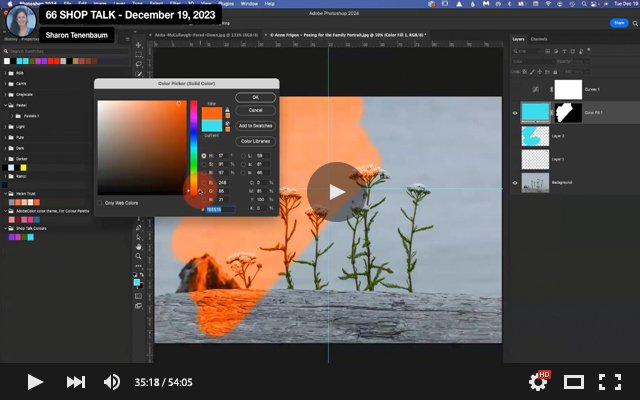This screenshot has height=400, width=640.
Task: Select the H (hue) radio button
Action: point(204,156)
